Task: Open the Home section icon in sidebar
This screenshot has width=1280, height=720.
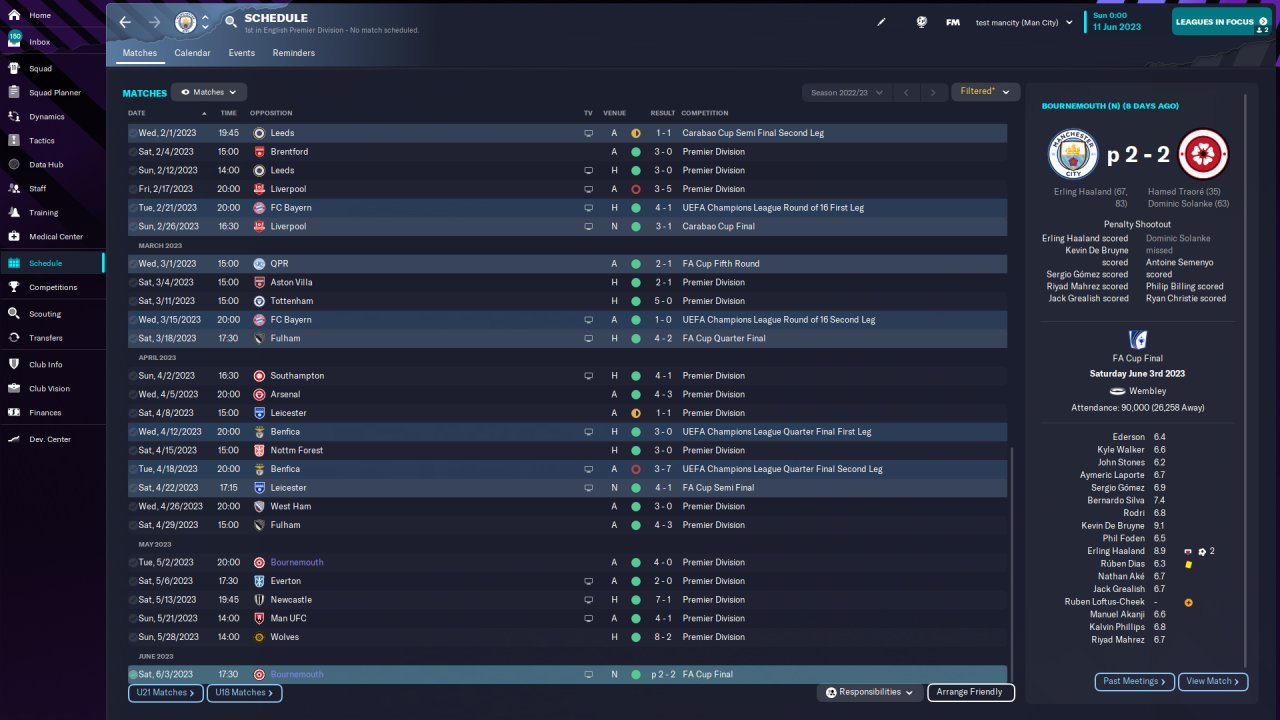Action: (14, 16)
